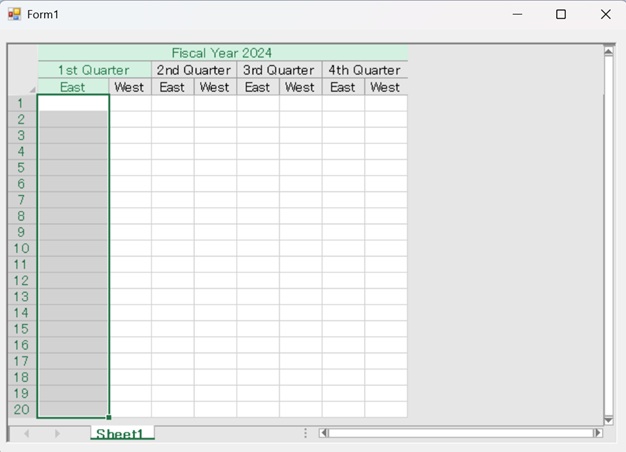Select row header 12

point(22,280)
